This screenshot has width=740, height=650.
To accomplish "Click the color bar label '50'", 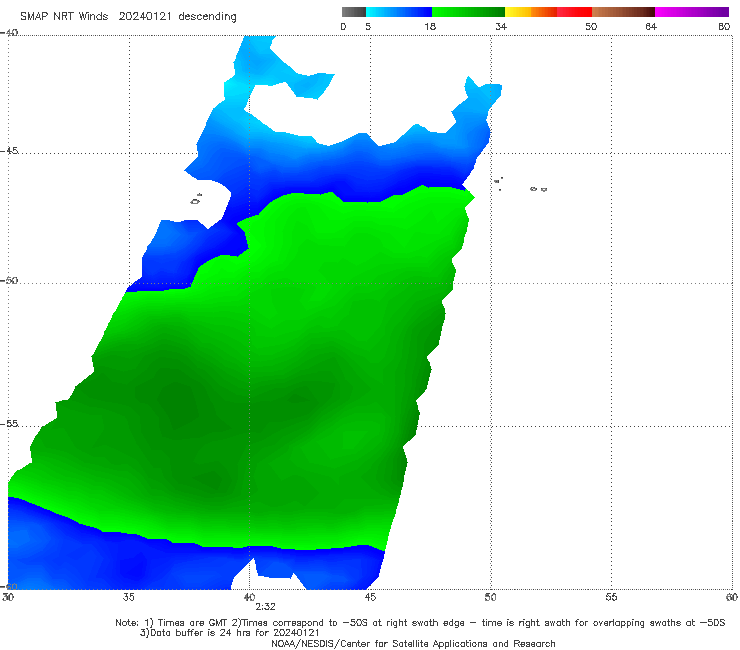I will (x=591, y=26).
